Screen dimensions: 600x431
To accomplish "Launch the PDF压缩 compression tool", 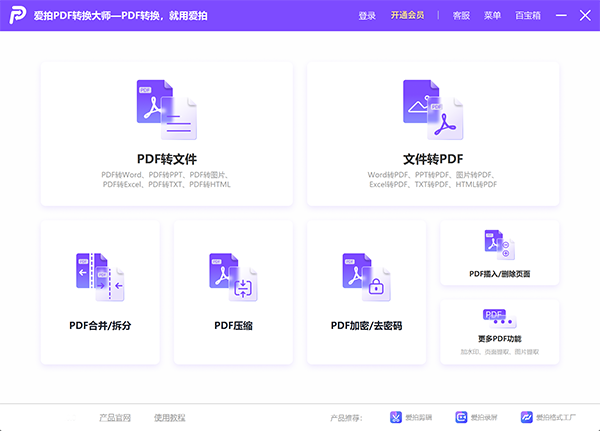I will click(x=233, y=292).
